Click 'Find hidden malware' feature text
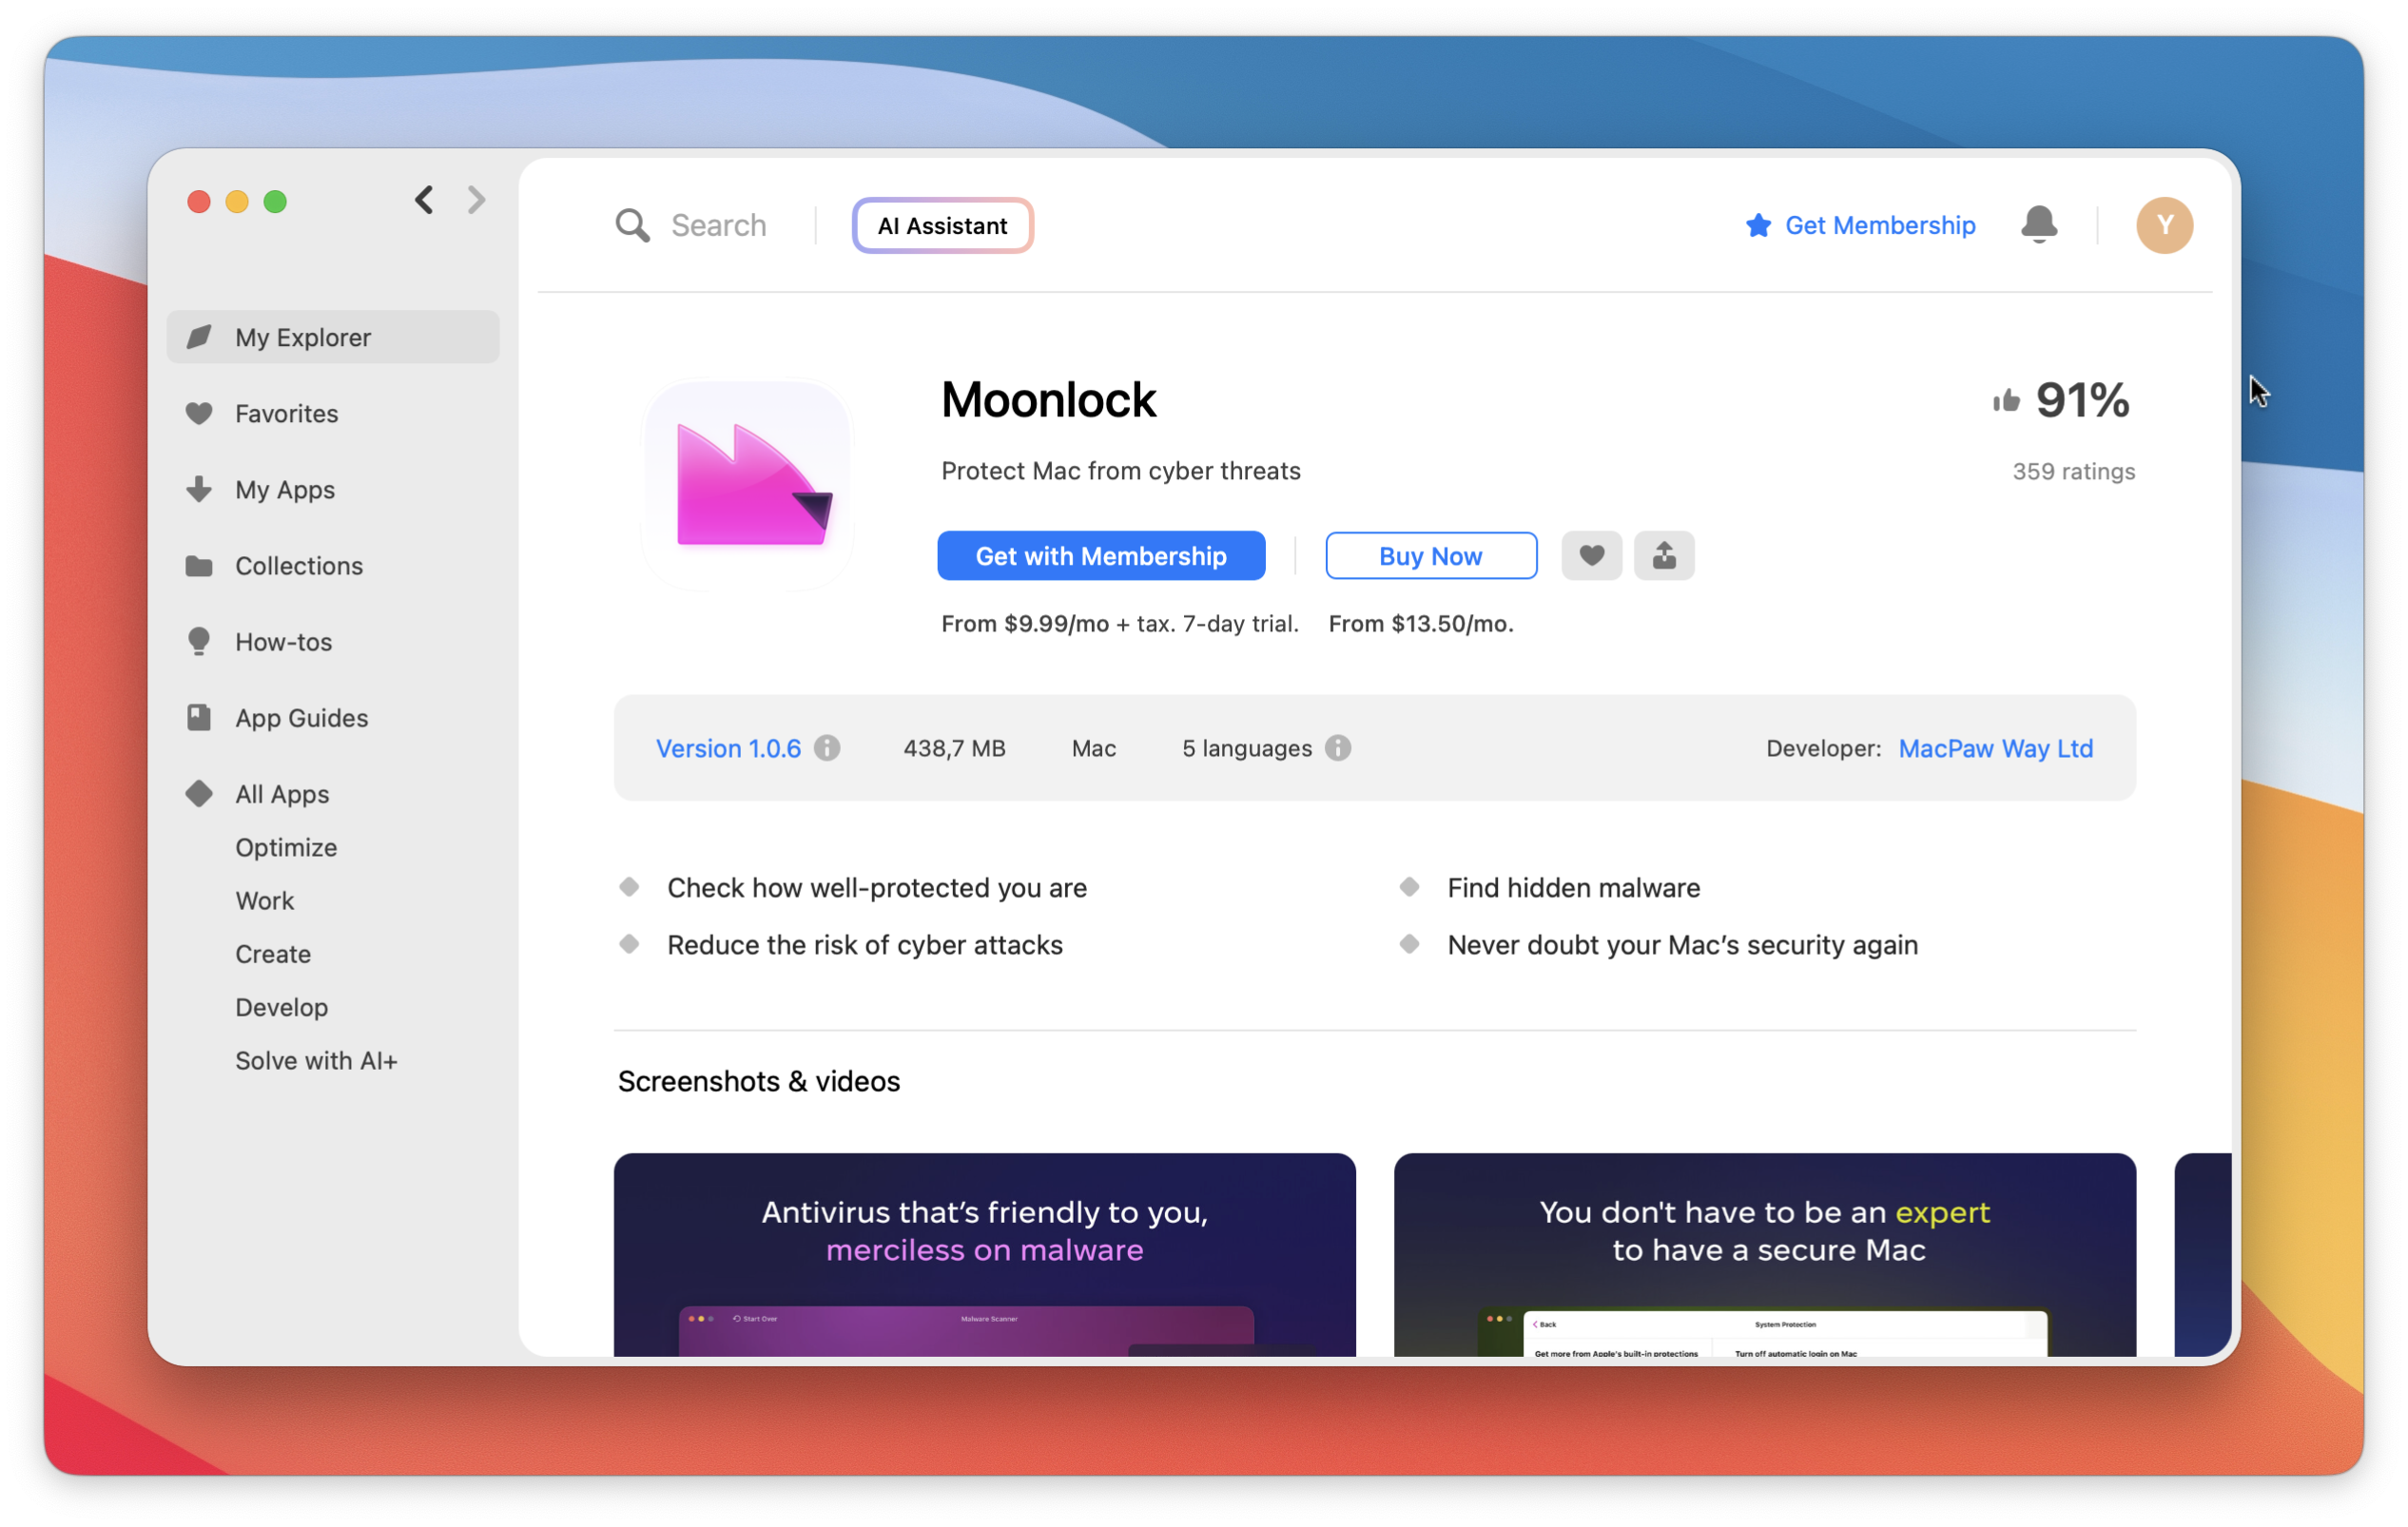 [1574, 888]
